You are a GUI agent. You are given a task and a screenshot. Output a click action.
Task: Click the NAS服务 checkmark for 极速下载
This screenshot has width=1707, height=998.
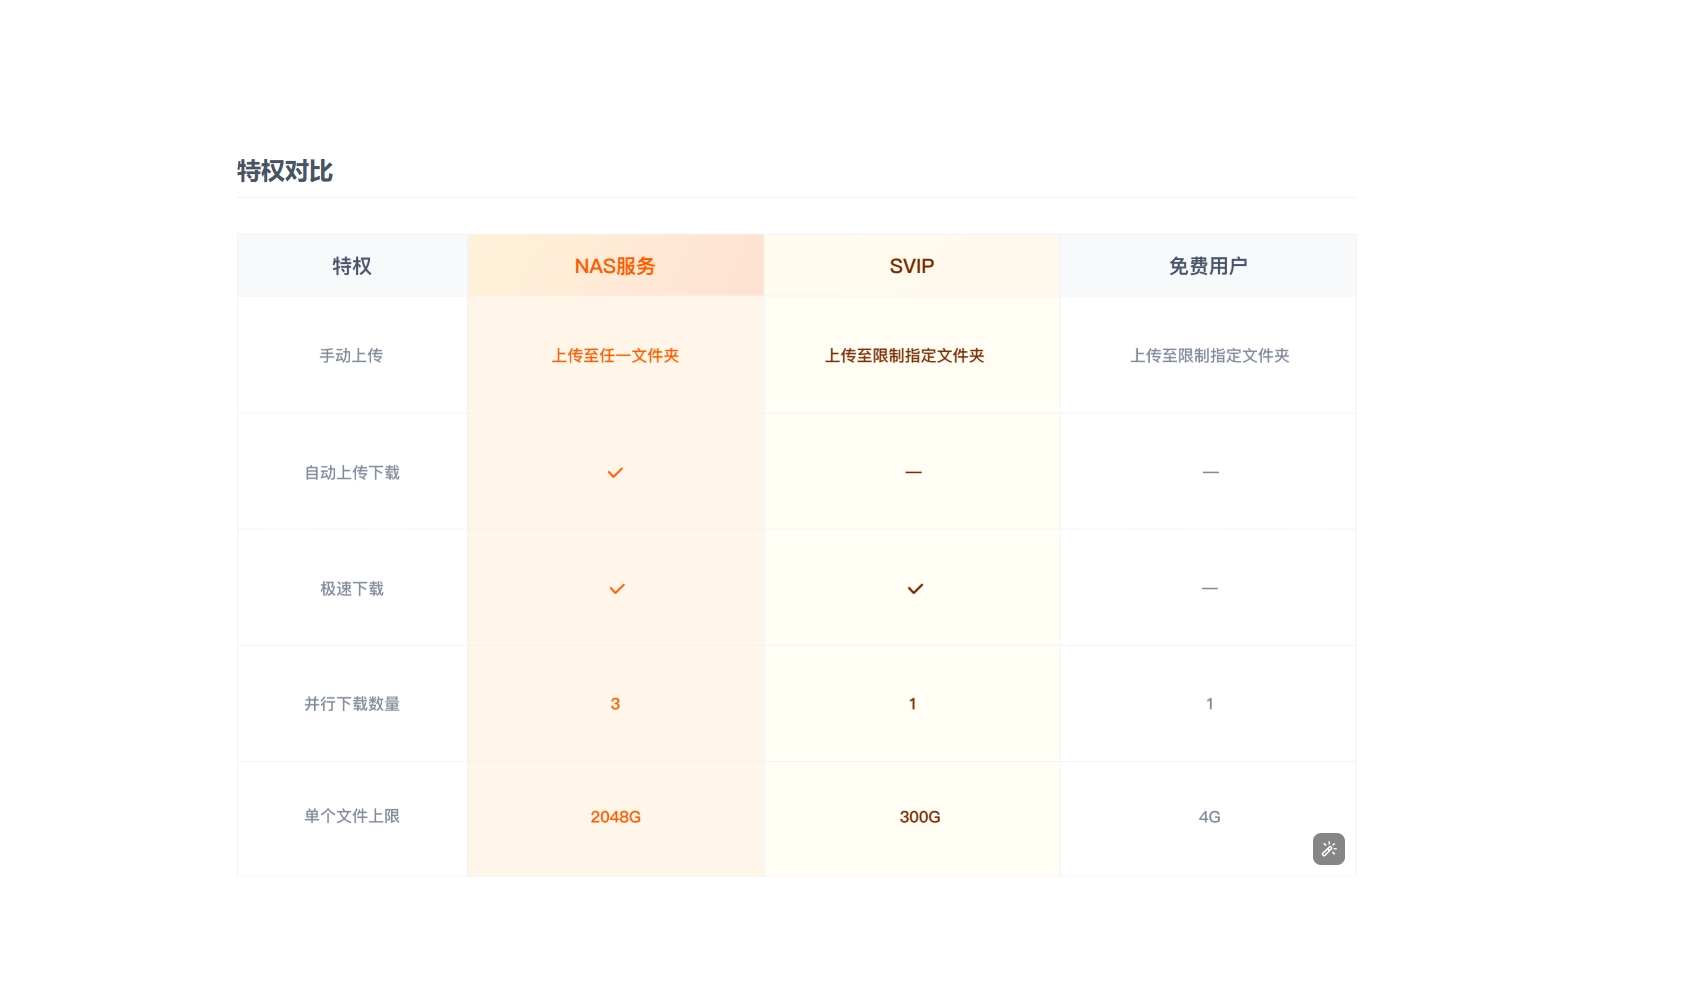coord(617,589)
